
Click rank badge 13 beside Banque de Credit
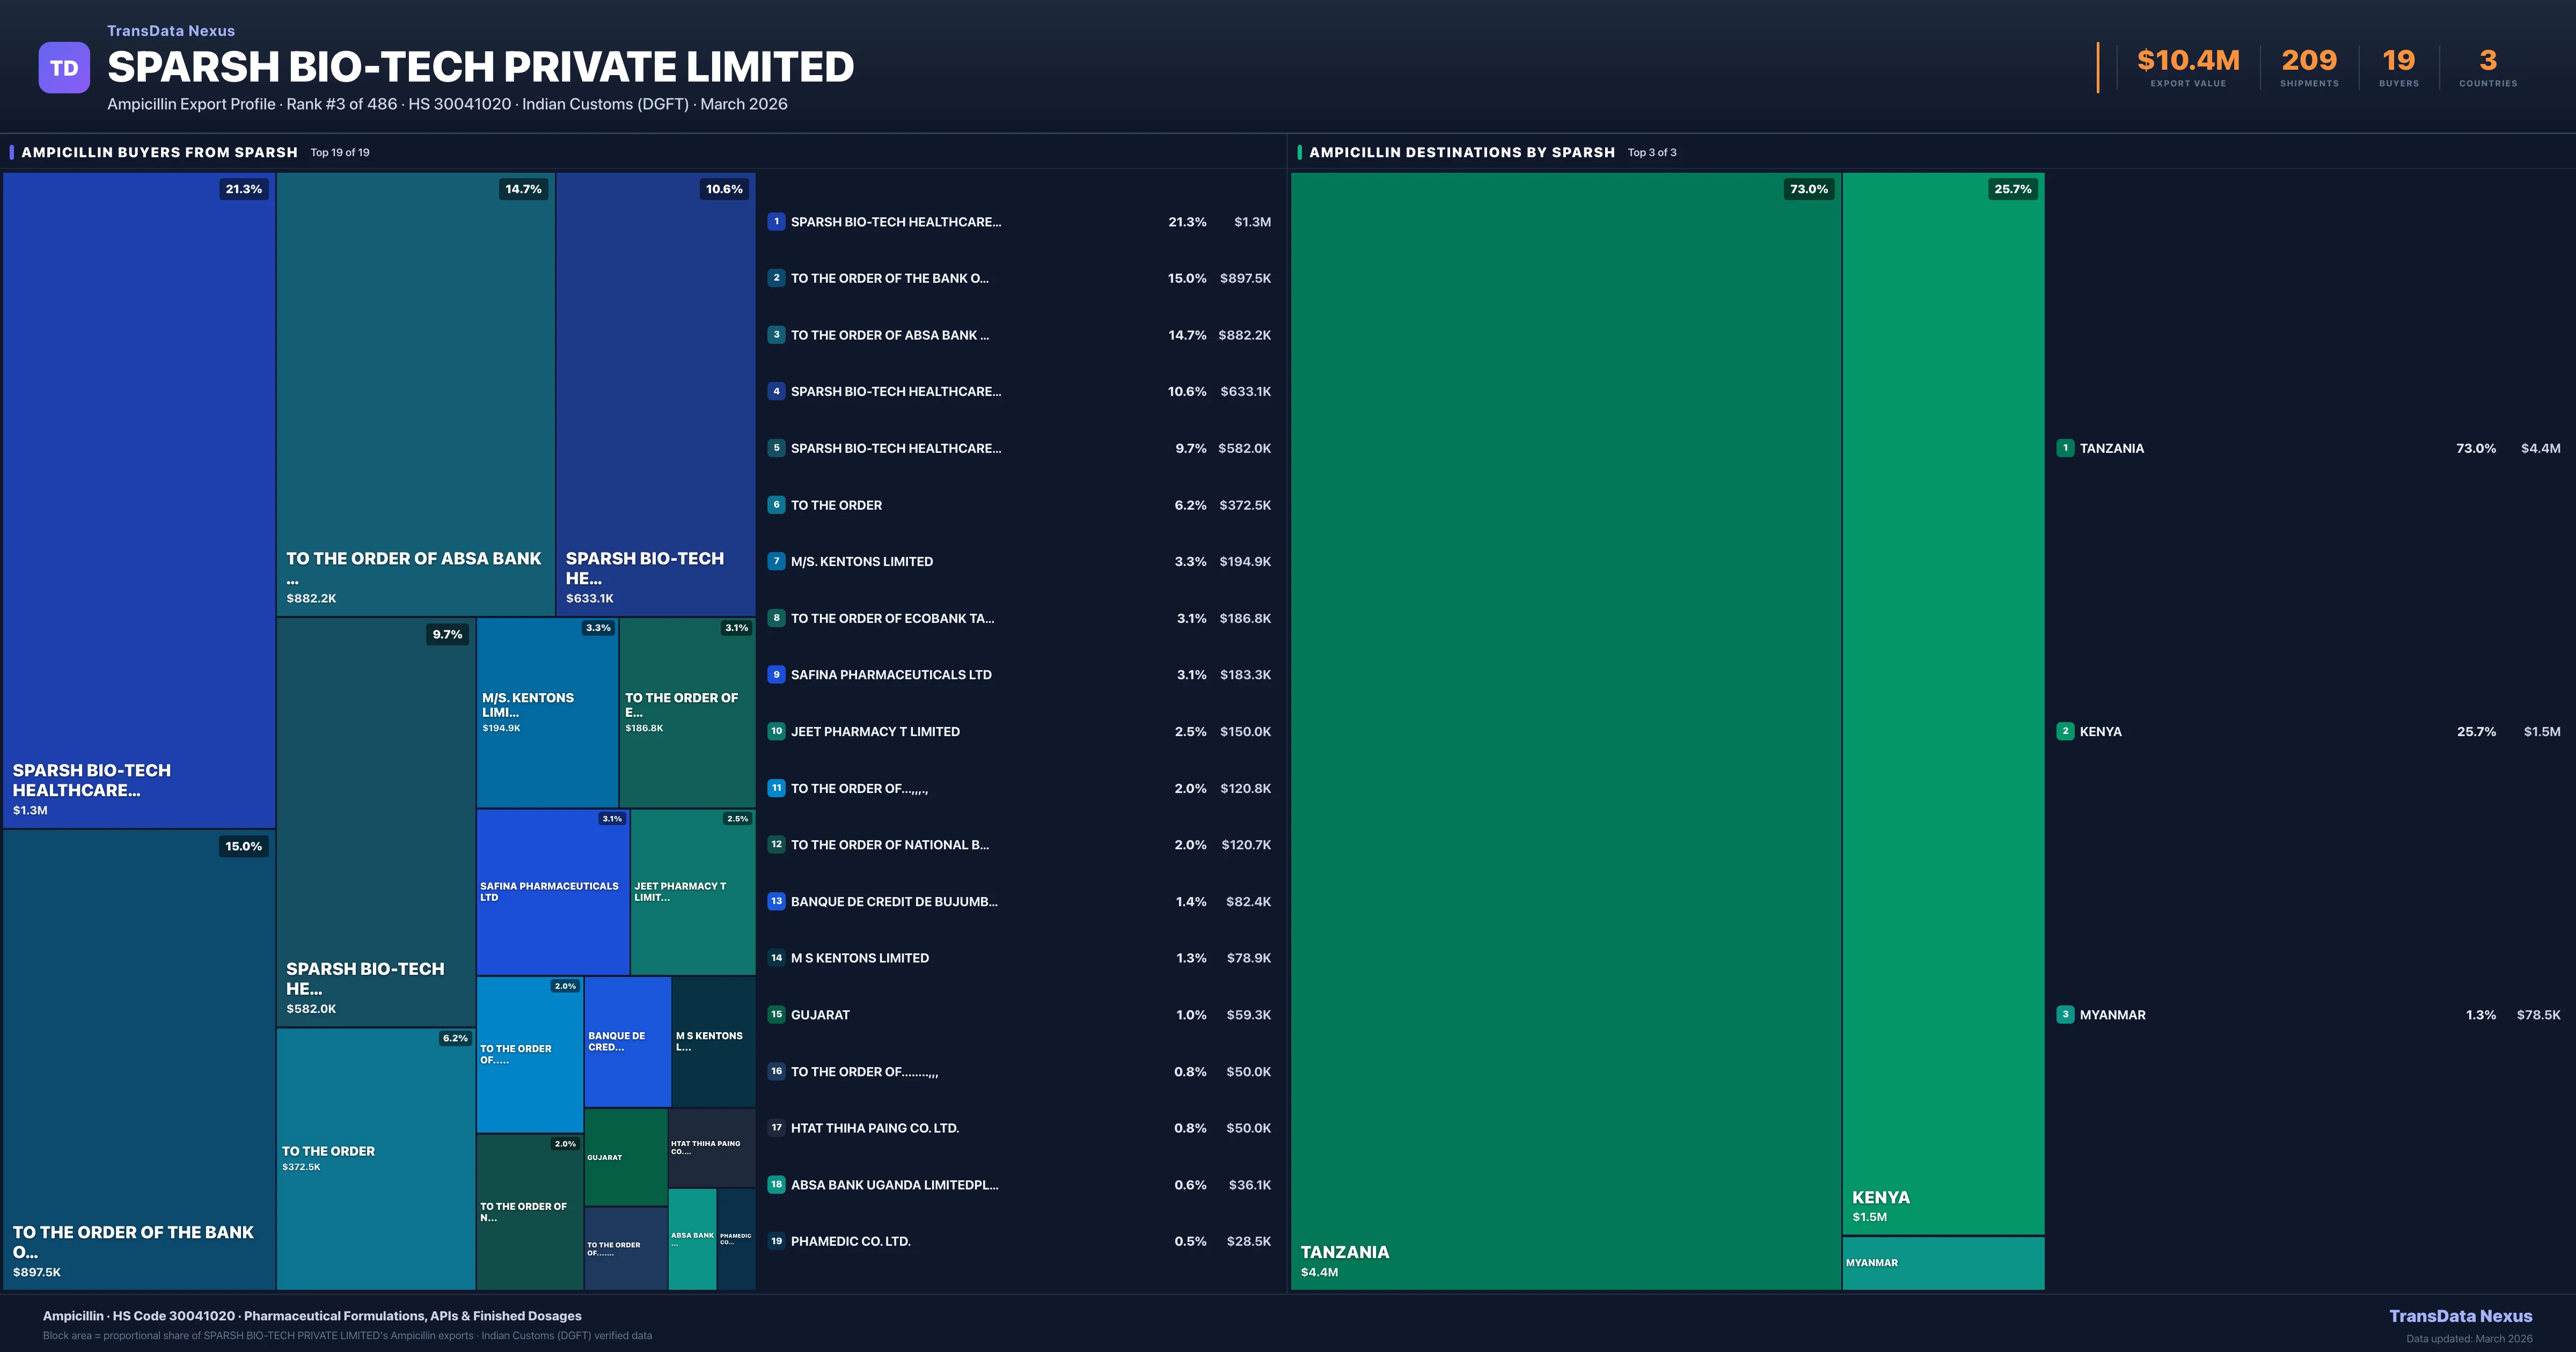[x=776, y=901]
